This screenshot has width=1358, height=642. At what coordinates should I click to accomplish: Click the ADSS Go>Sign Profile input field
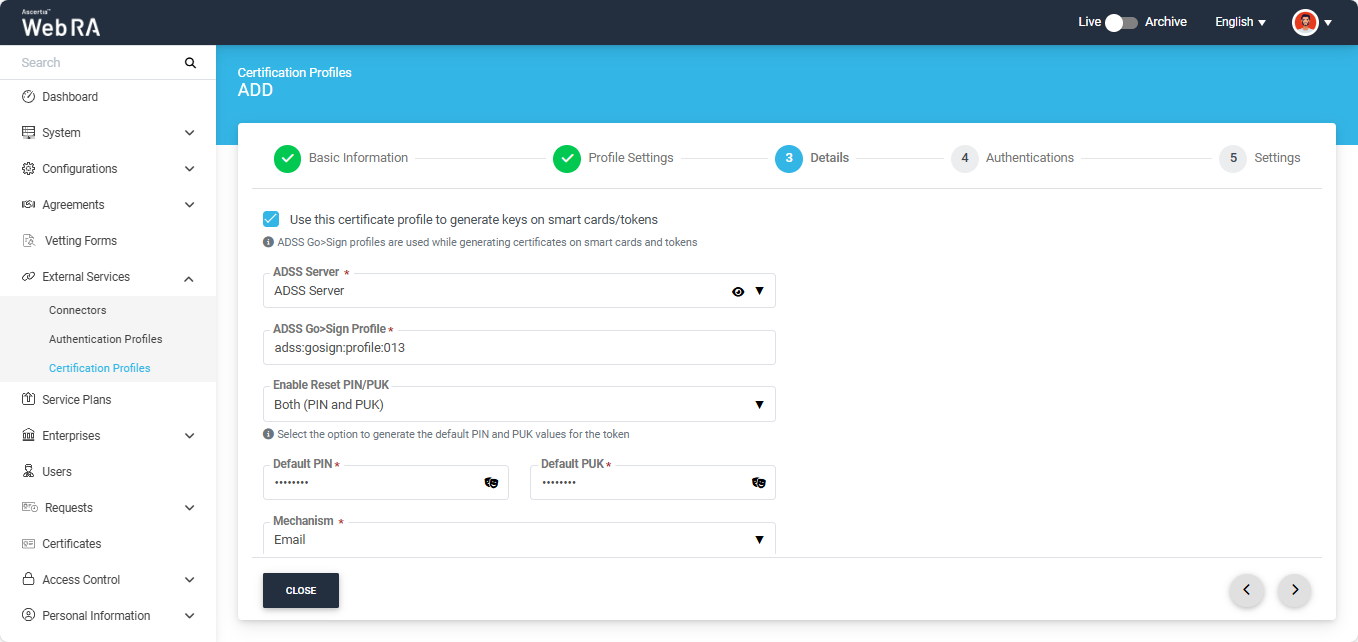(x=518, y=348)
